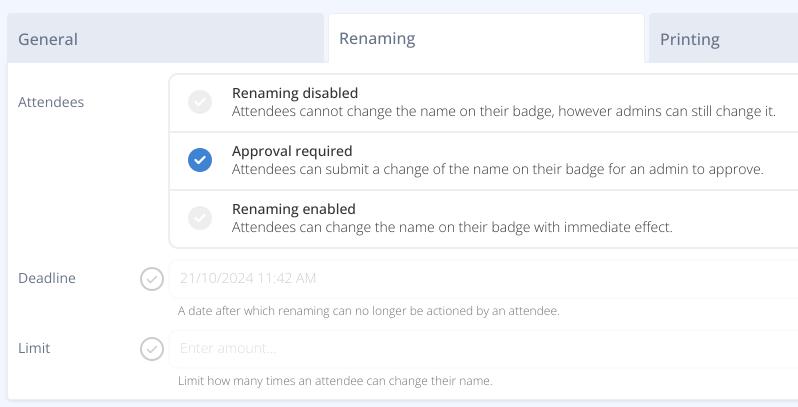Select the Renaming tab

tap(377, 39)
